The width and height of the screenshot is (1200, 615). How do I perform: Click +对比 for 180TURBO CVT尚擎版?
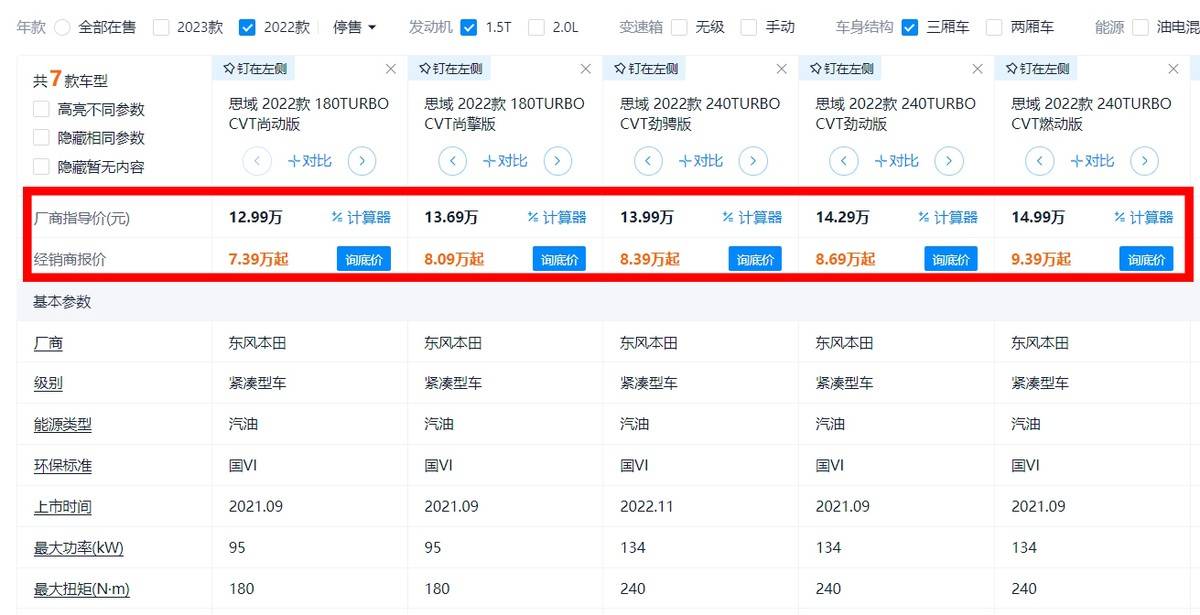pos(505,160)
